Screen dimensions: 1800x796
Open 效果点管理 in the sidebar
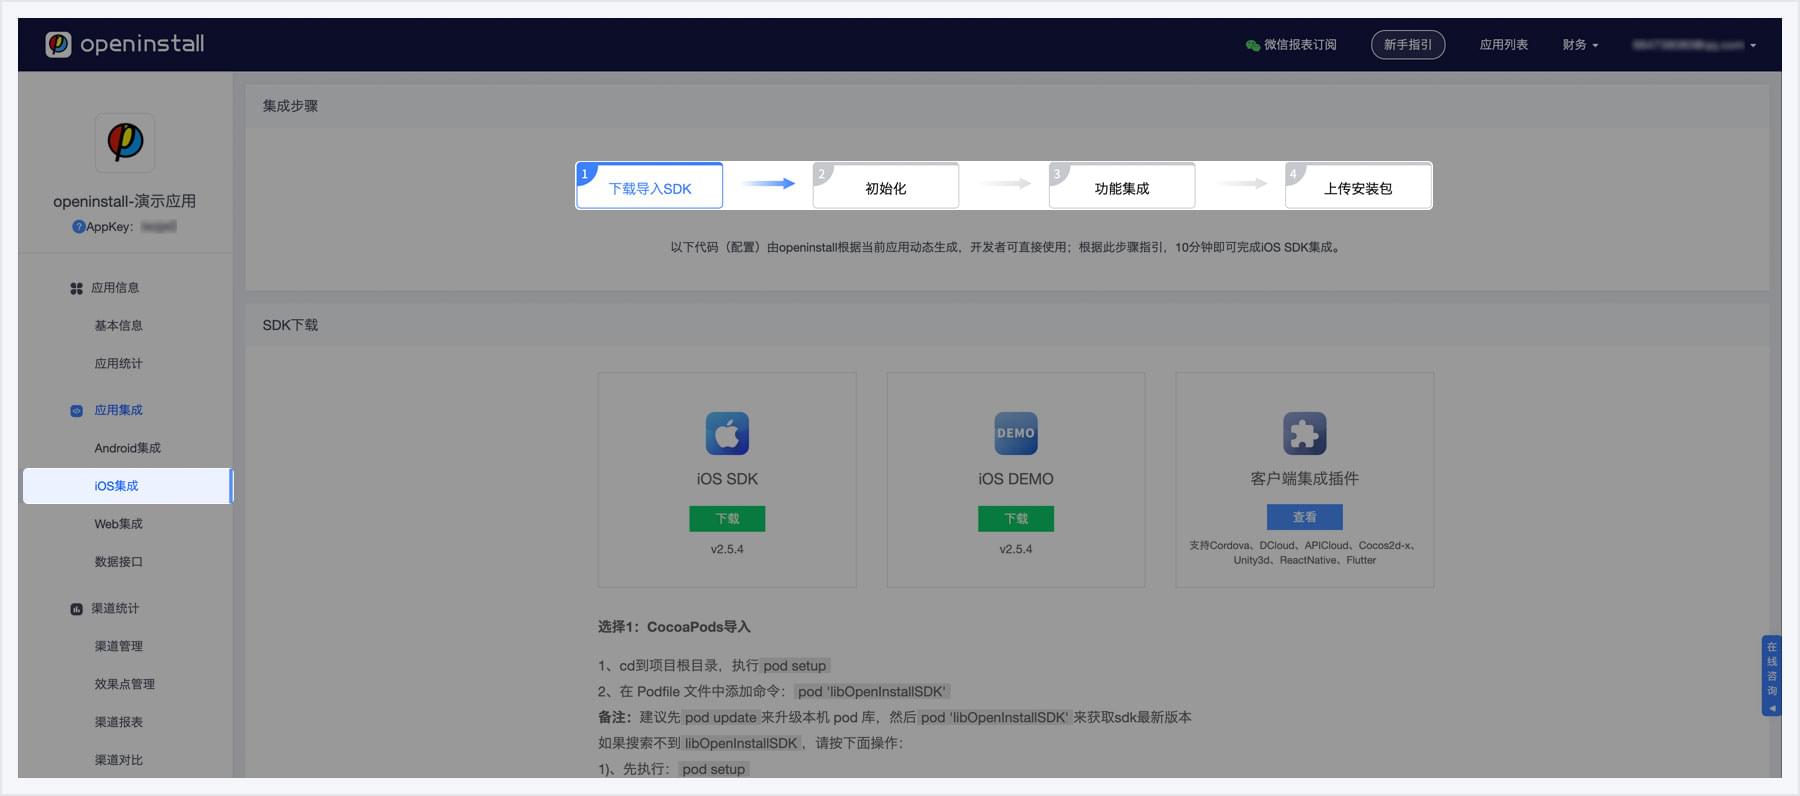point(124,684)
